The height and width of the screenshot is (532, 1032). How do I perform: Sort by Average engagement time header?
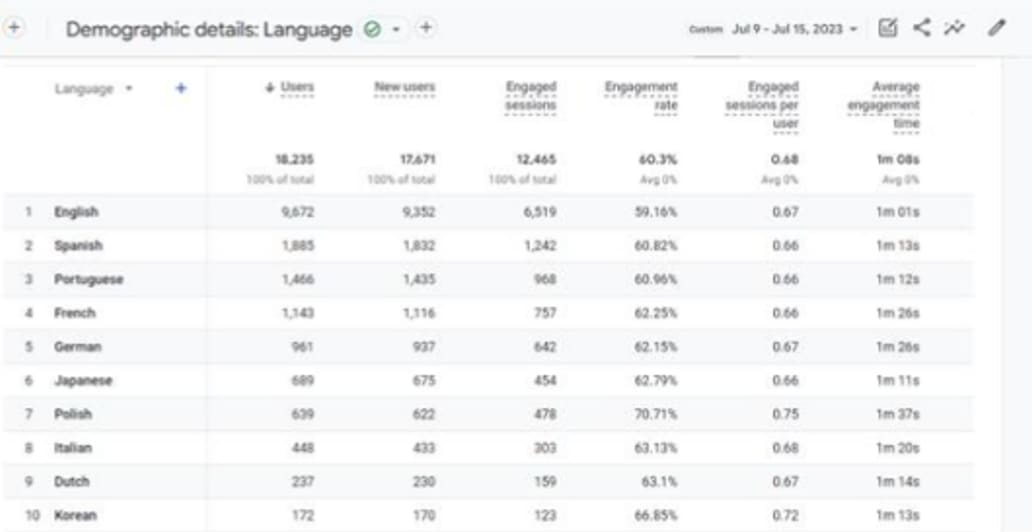(882, 106)
